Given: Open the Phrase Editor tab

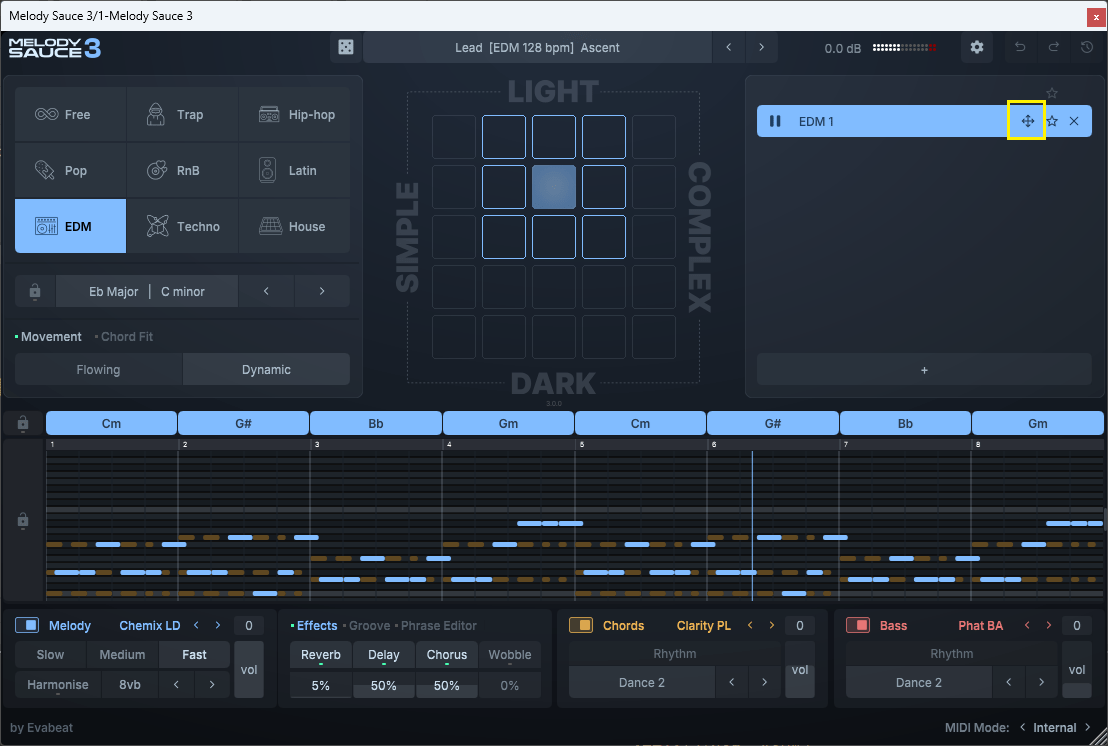Looking at the screenshot, I should click(x=438, y=625).
